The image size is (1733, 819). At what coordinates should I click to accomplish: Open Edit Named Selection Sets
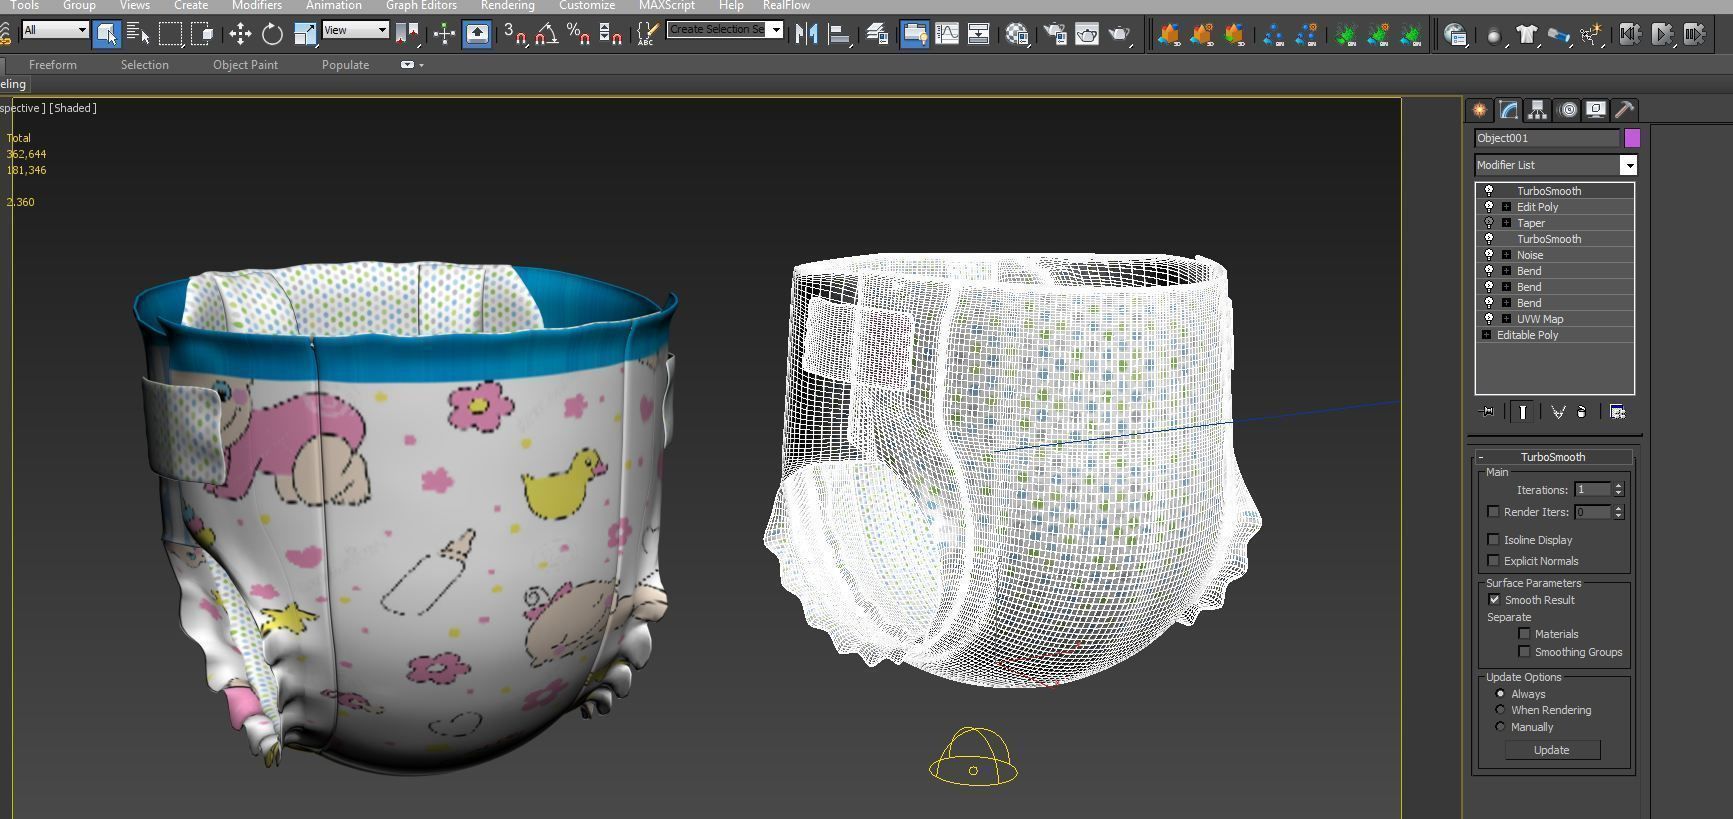[x=647, y=34]
